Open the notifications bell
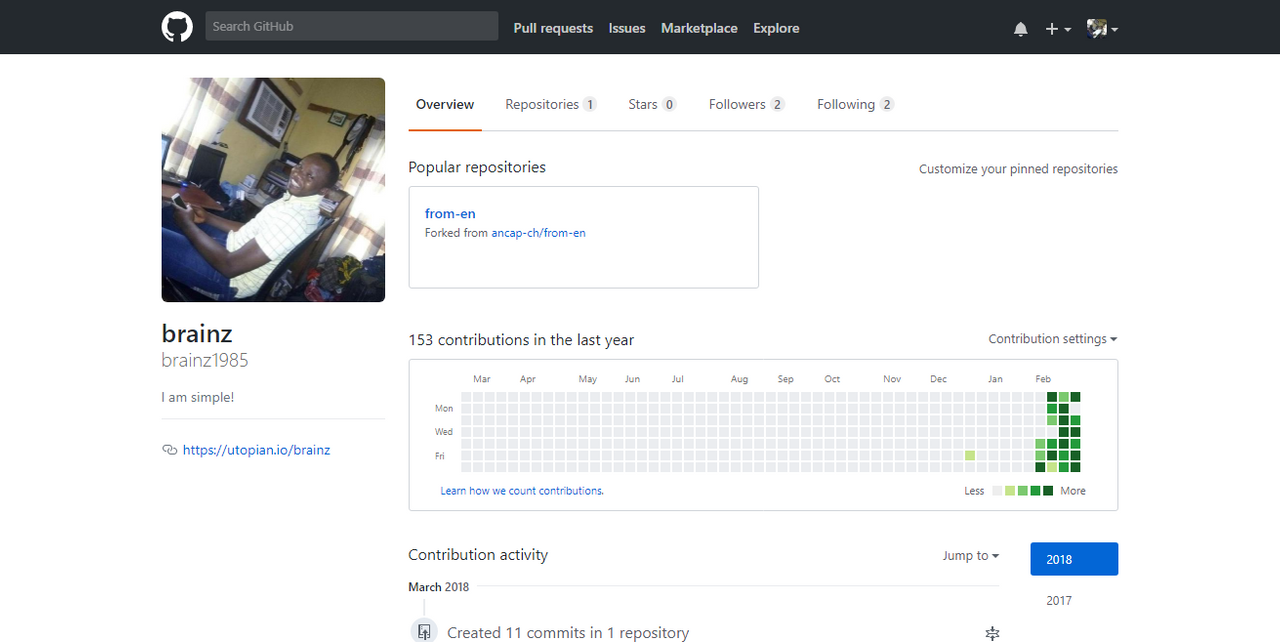 click(x=1020, y=29)
